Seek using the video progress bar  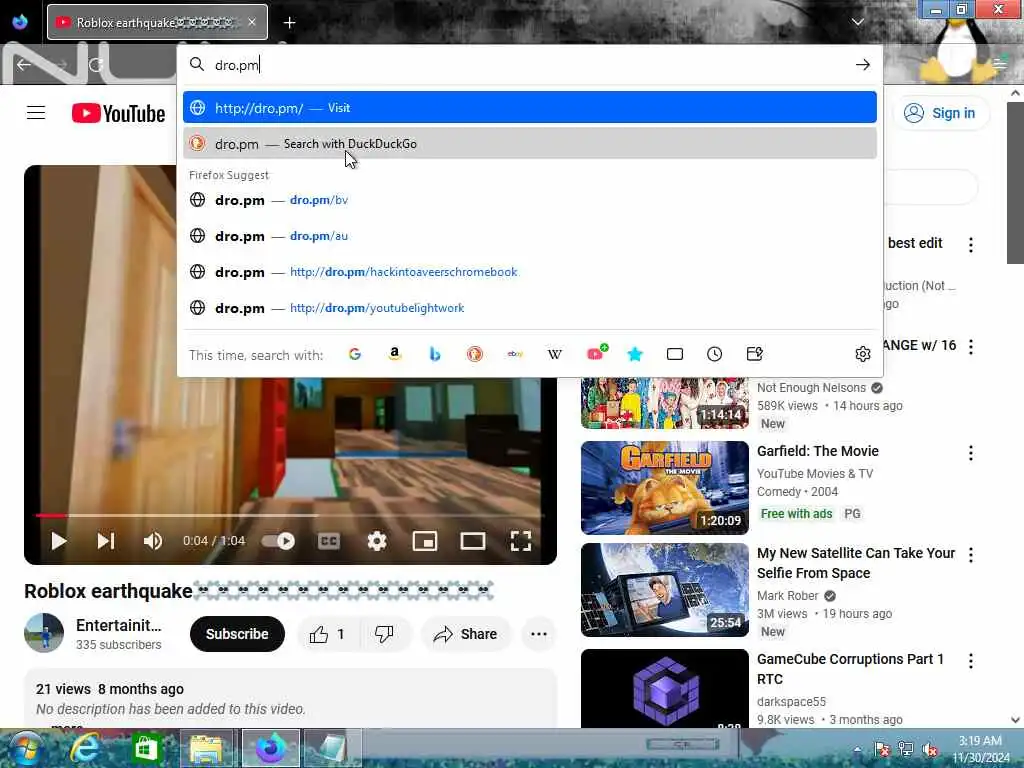(x=290, y=516)
